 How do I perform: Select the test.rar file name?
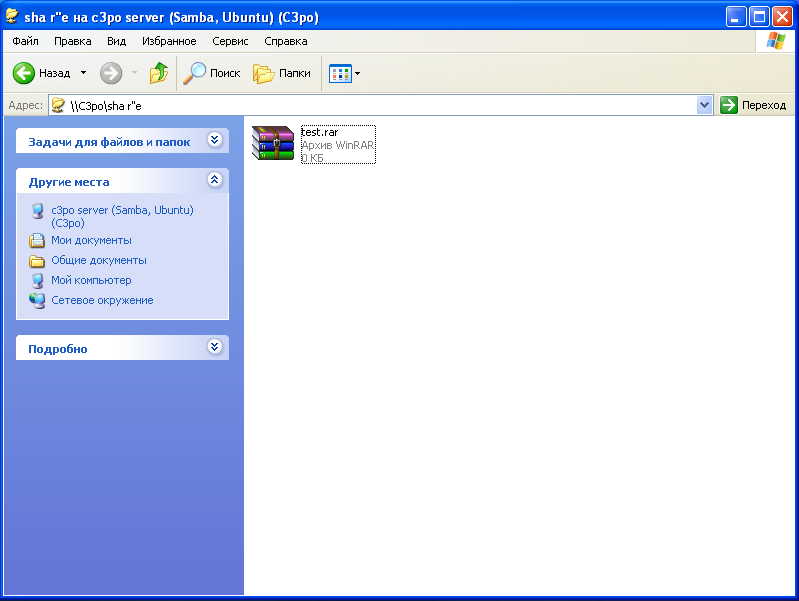319,132
